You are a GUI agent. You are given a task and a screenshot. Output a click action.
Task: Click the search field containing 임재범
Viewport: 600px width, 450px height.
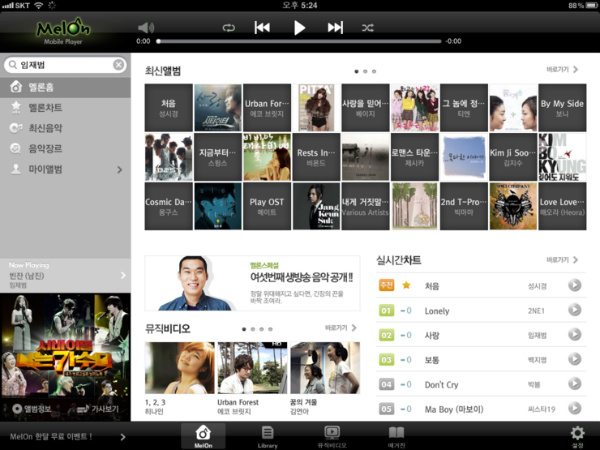(65, 65)
